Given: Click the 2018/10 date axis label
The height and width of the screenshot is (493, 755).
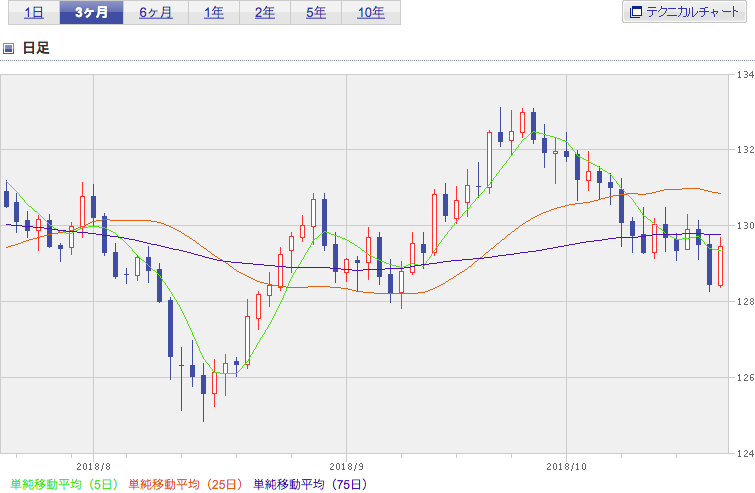Looking at the screenshot, I should click(x=567, y=467).
